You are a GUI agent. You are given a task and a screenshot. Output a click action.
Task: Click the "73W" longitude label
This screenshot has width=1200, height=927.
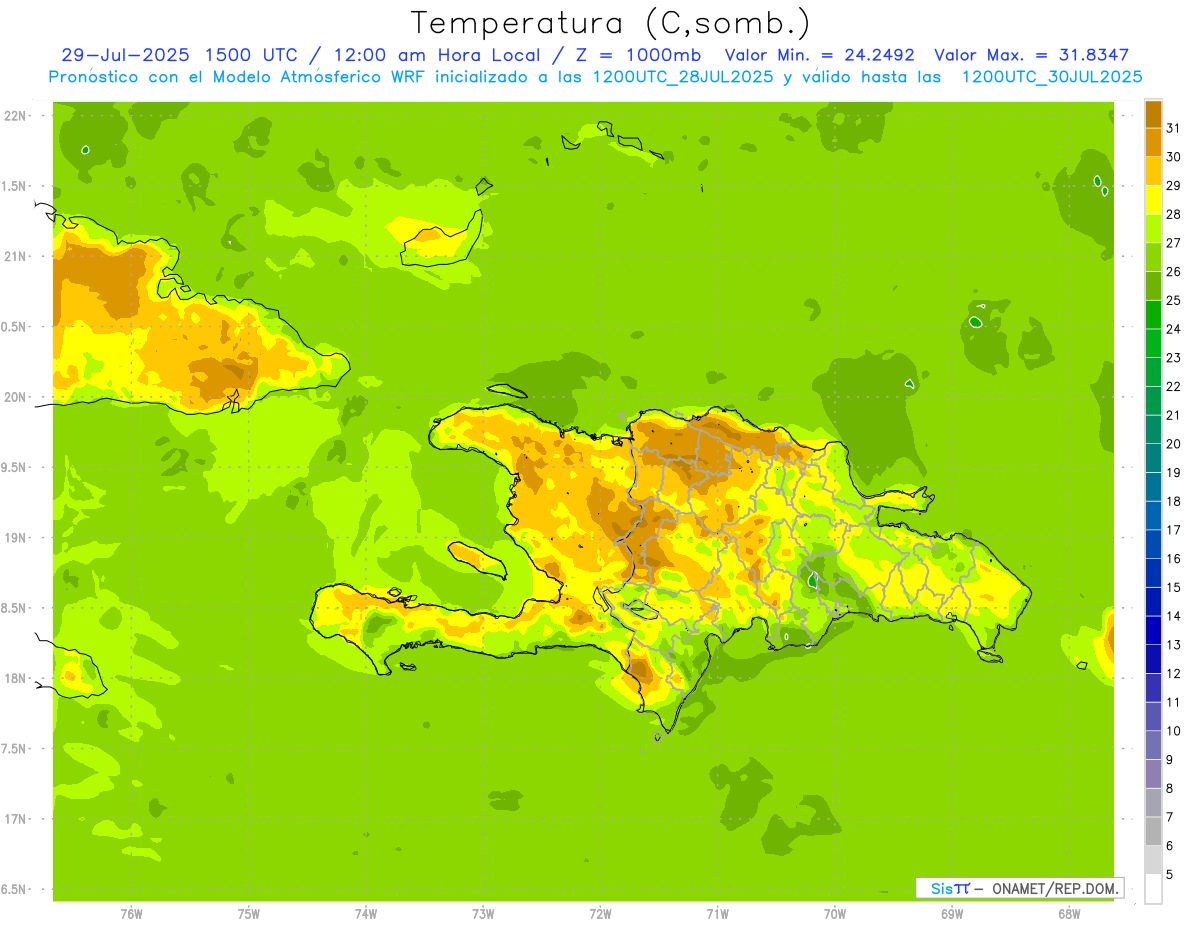click(x=483, y=914)
